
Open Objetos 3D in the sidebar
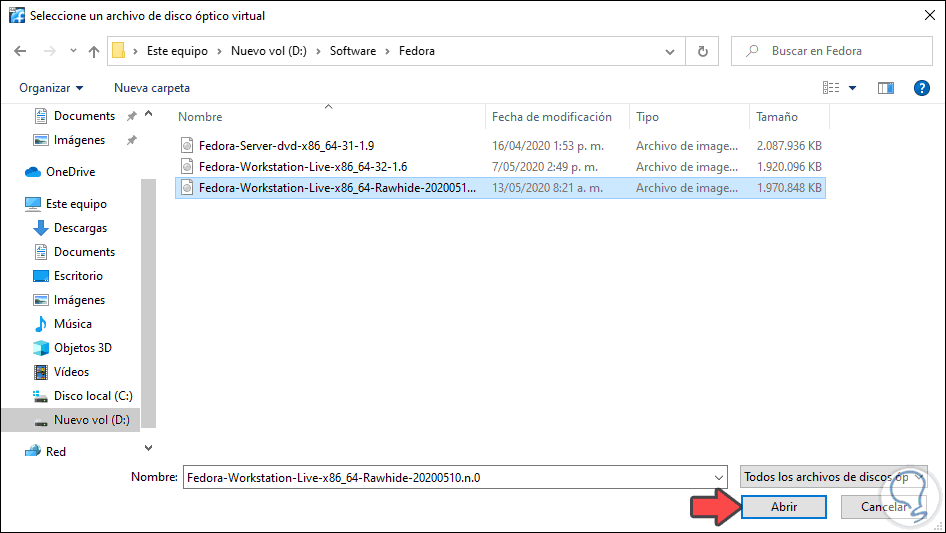pyautogui.click(x=72, y=348)
